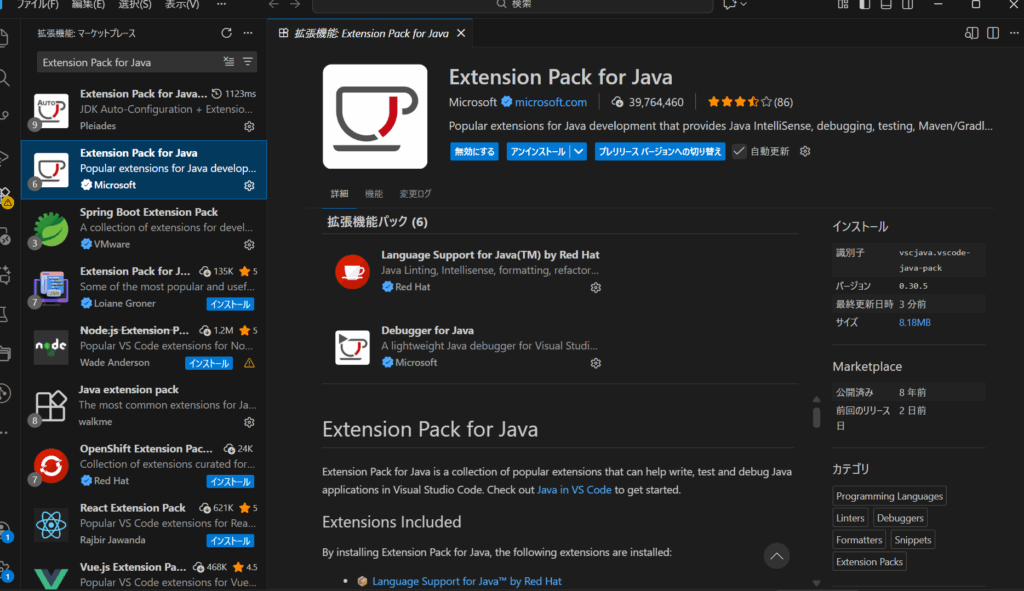Screen dimensions: 1024x591
Task: Refresh the extensions marketplace list
Action: tap(227, 33)
